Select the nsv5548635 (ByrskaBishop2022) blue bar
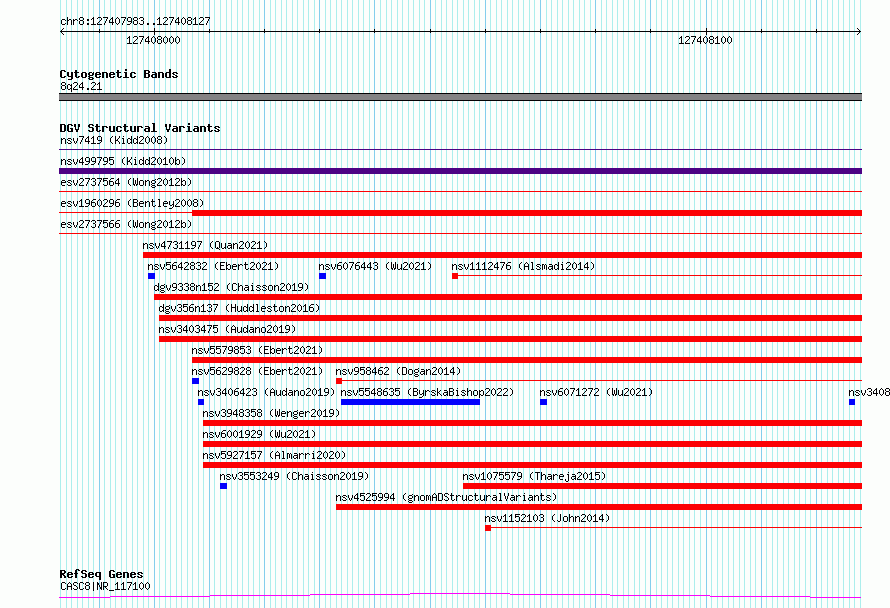 410,402
